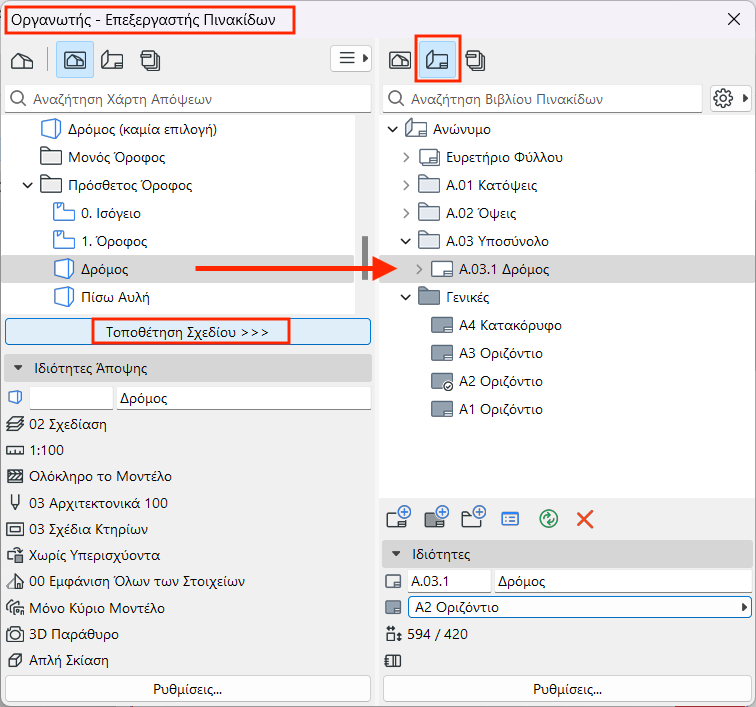
Task: Collapse A.03 Υποσύνολο folder
Action: pos(406,241)
